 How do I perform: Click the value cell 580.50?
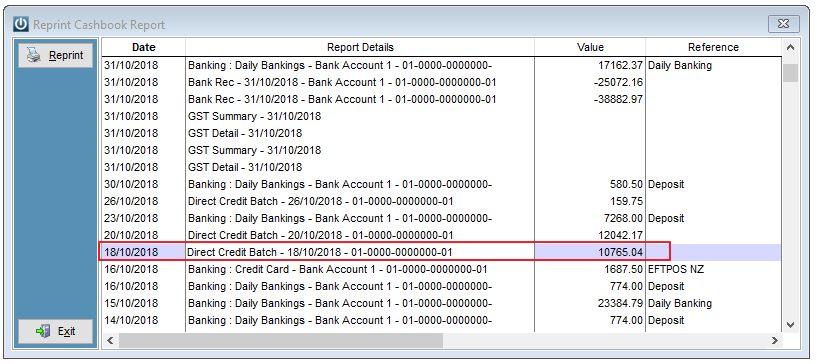[590, 184]
